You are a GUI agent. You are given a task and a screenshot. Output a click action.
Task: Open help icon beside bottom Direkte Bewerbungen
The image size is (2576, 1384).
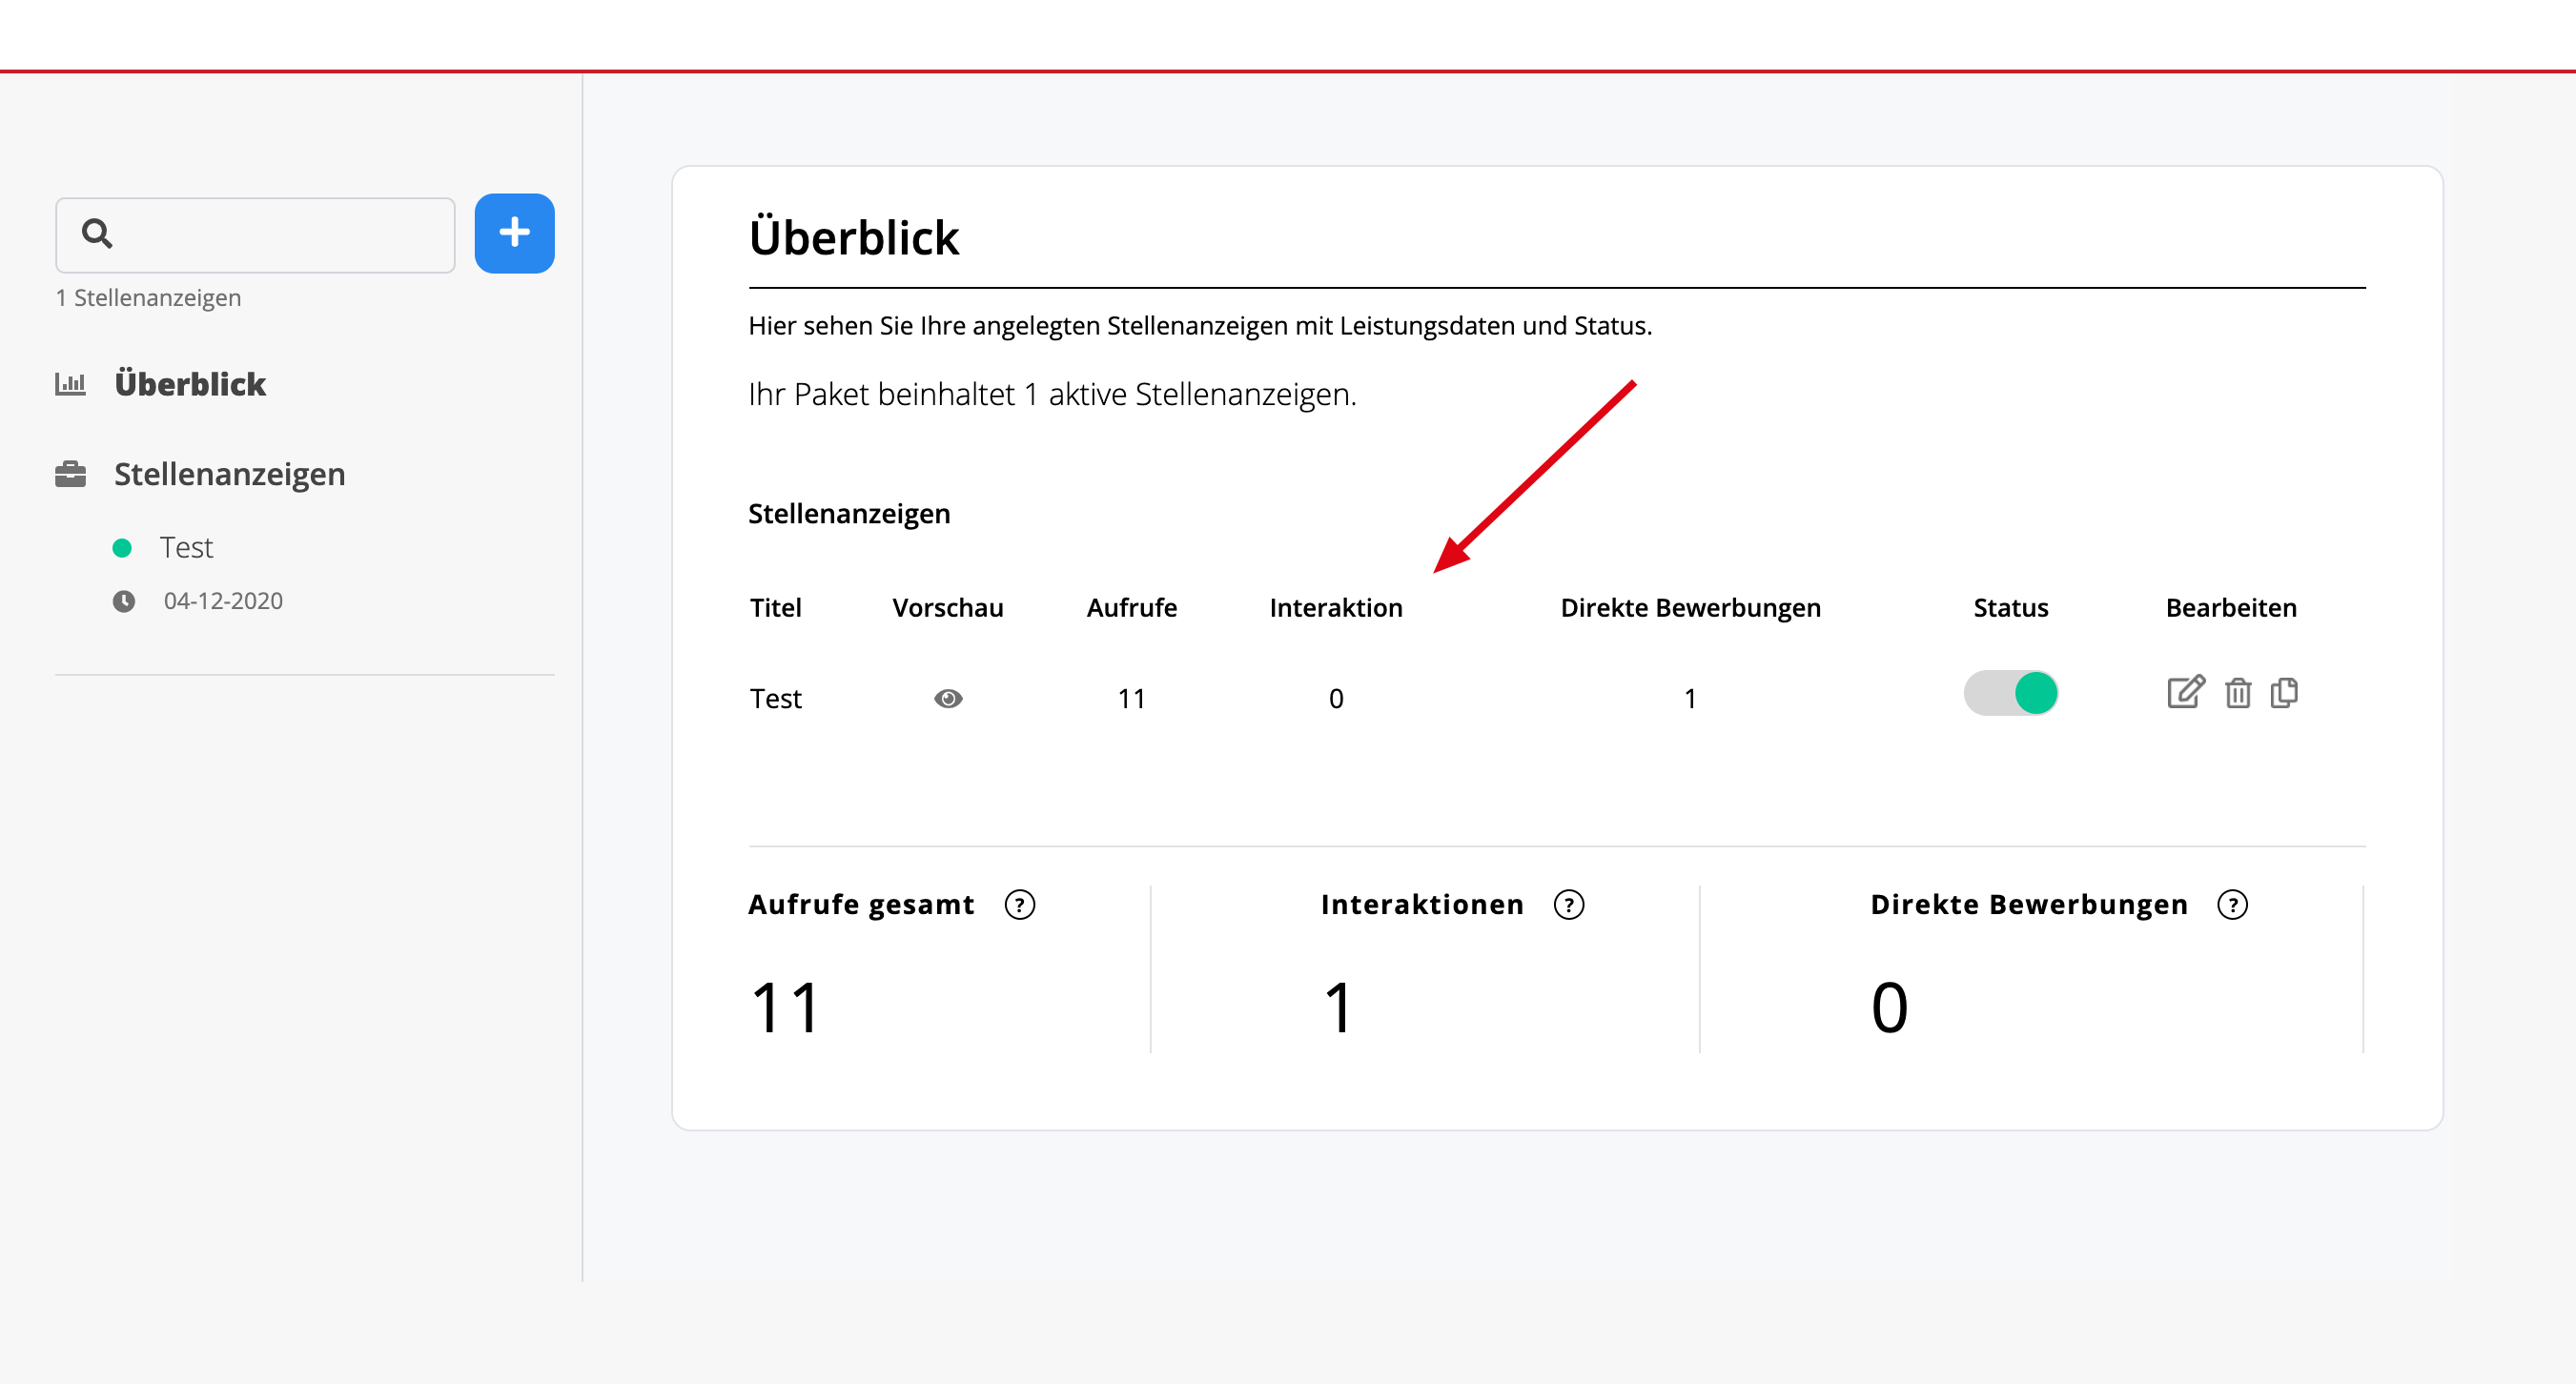tap(2233, 905)
